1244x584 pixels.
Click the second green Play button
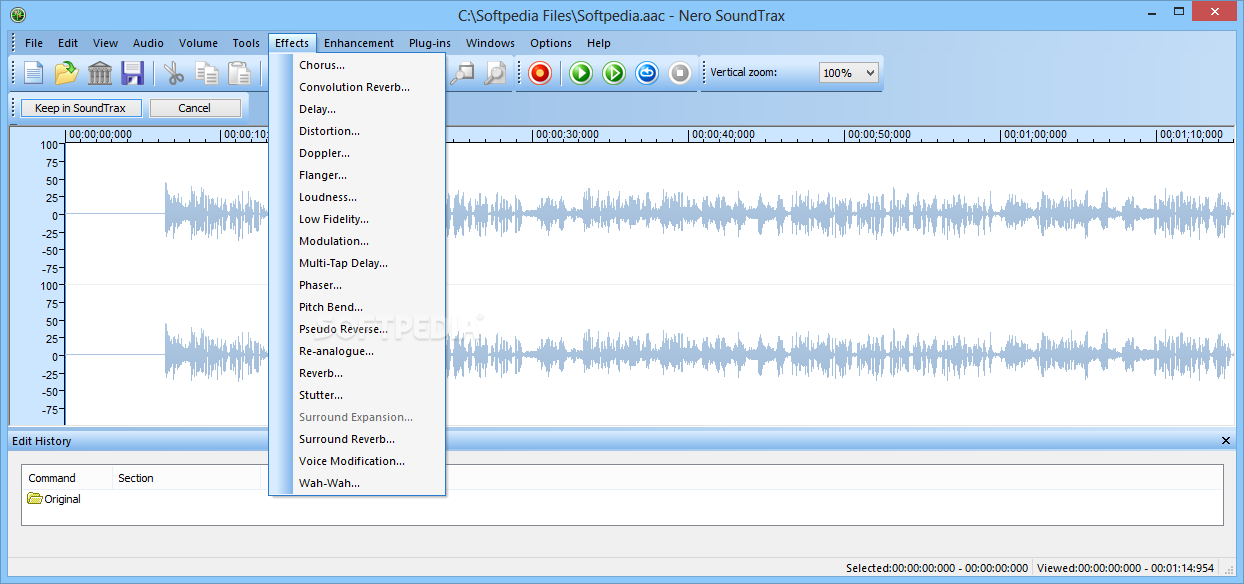click(x=614, y=73)
